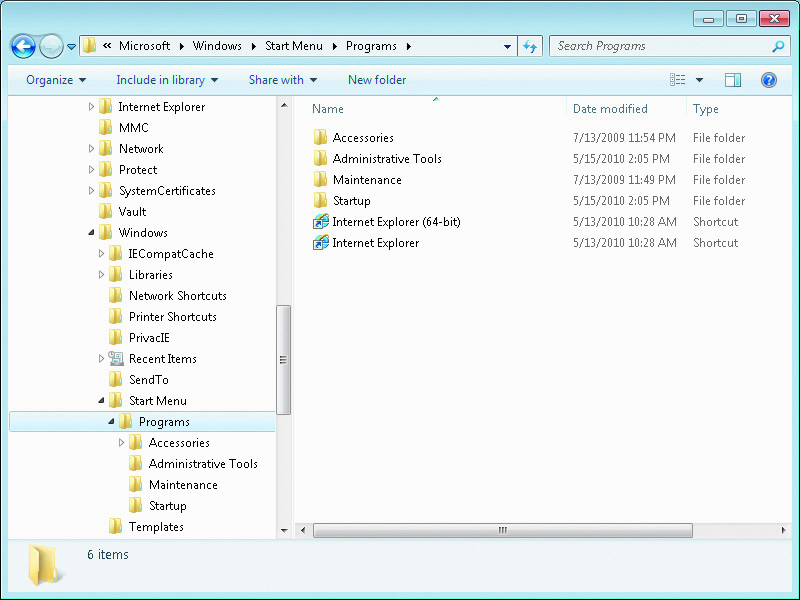Collapse the Windows tree node
Image resolution: width=800 pixels, height=600 pixels.
[91, 233]
